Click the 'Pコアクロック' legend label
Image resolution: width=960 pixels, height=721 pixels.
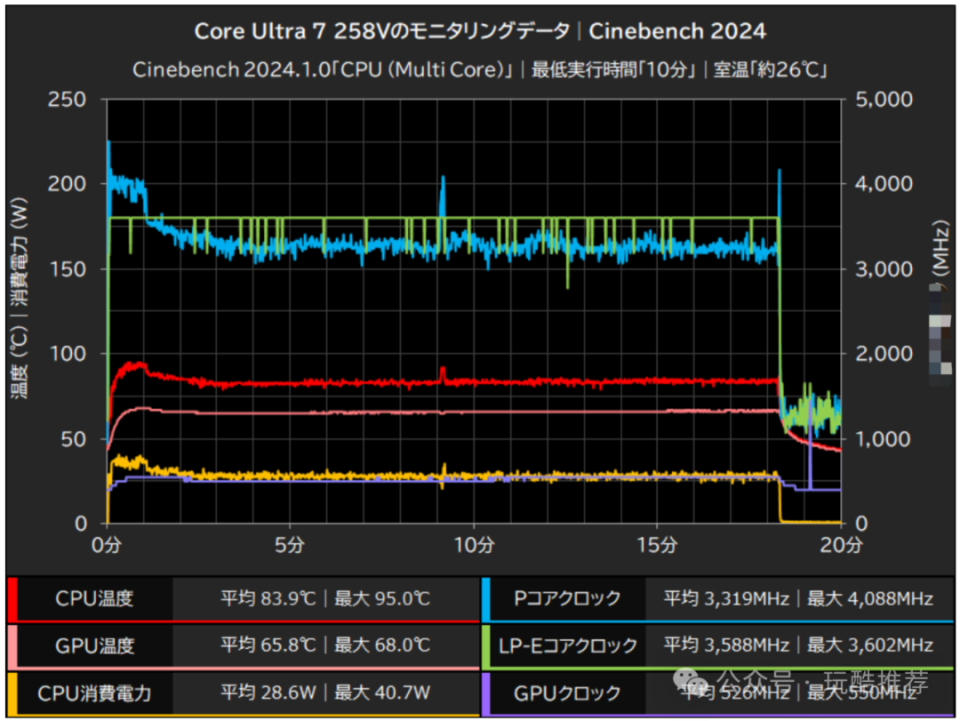coord(568,599)
